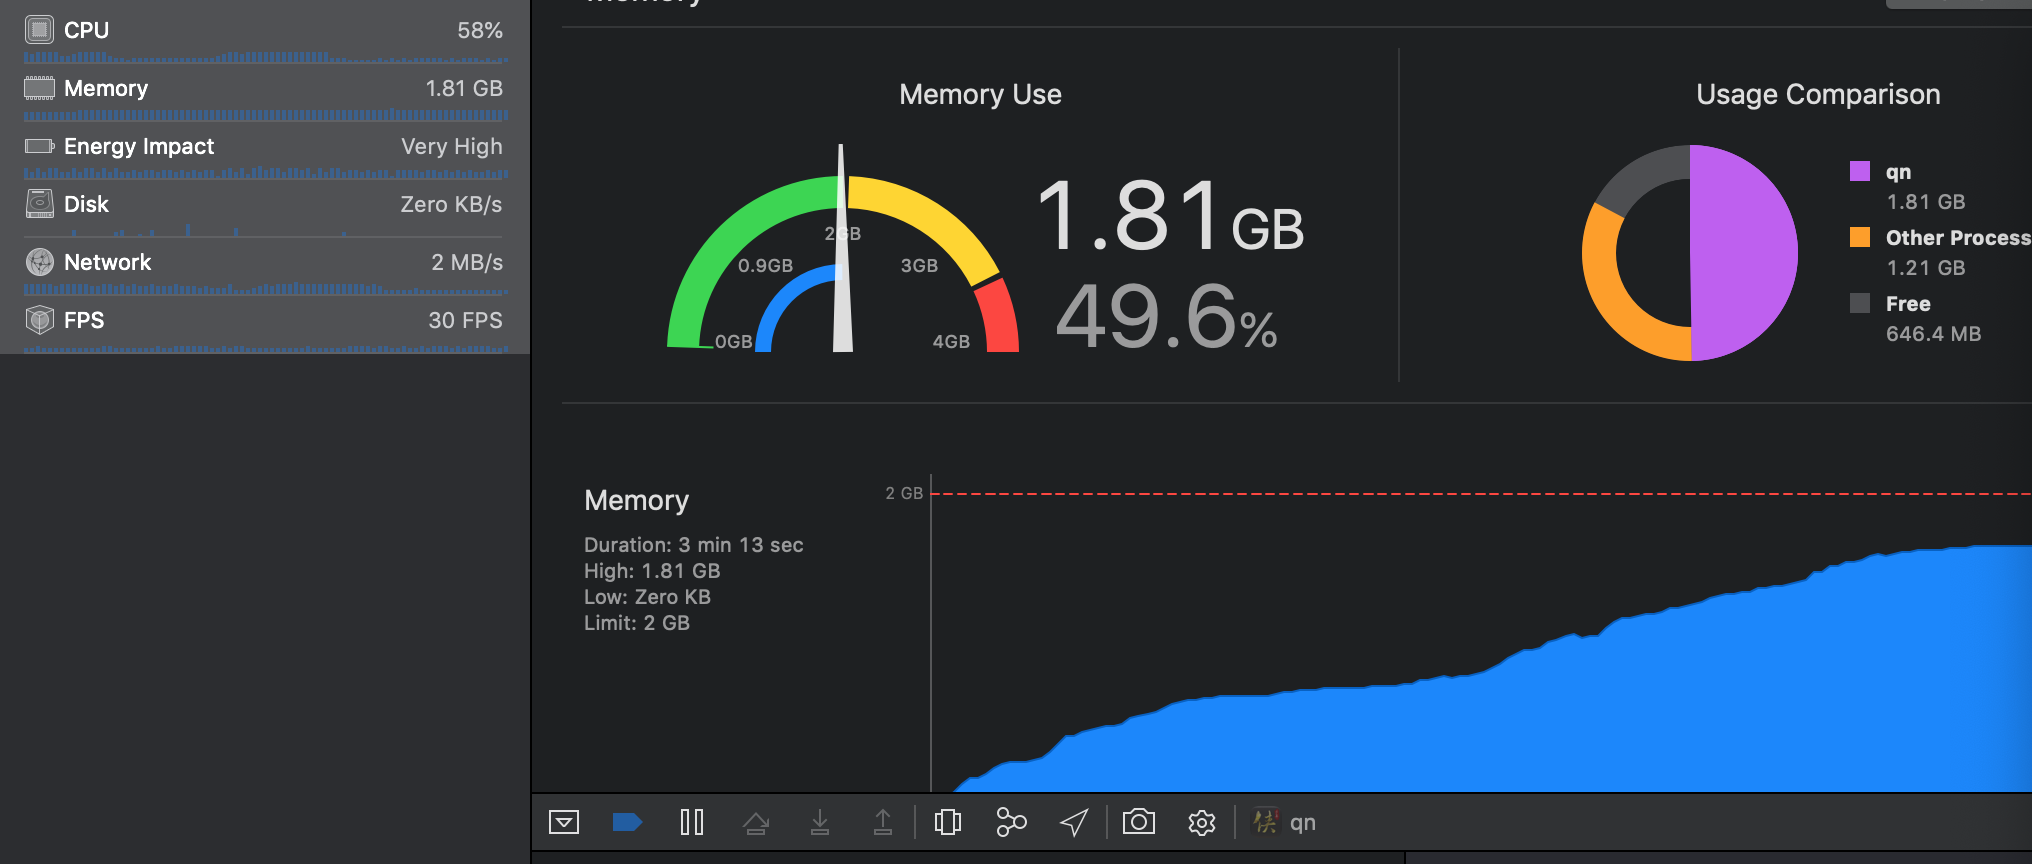Pause program execution
This screenshot has height=864, width=2032.
(692, 822)
